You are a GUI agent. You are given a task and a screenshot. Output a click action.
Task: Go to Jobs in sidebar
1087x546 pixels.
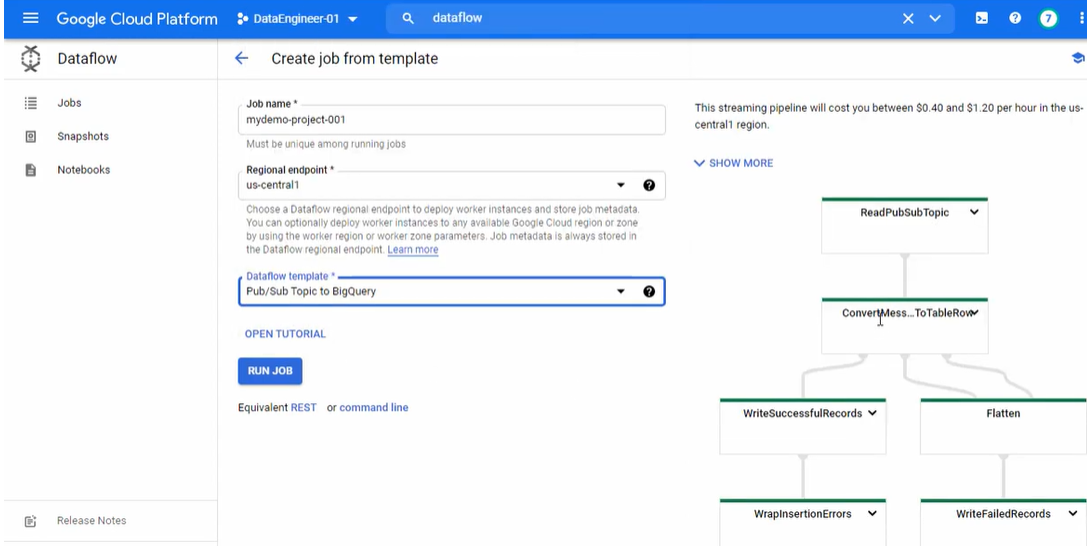pyautogui.click(x=69, y=103)
